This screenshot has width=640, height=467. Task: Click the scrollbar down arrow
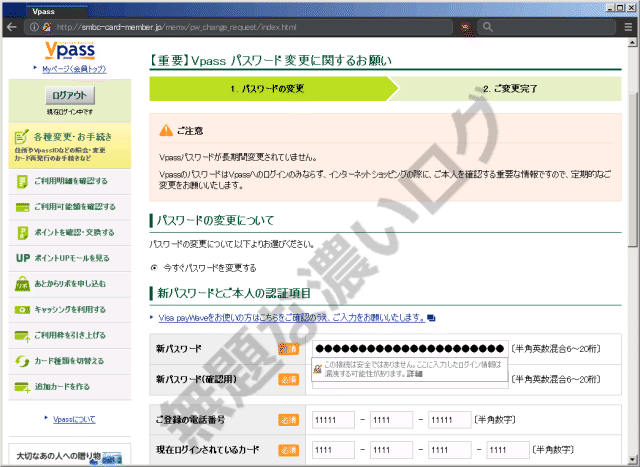tap(632, 459)
